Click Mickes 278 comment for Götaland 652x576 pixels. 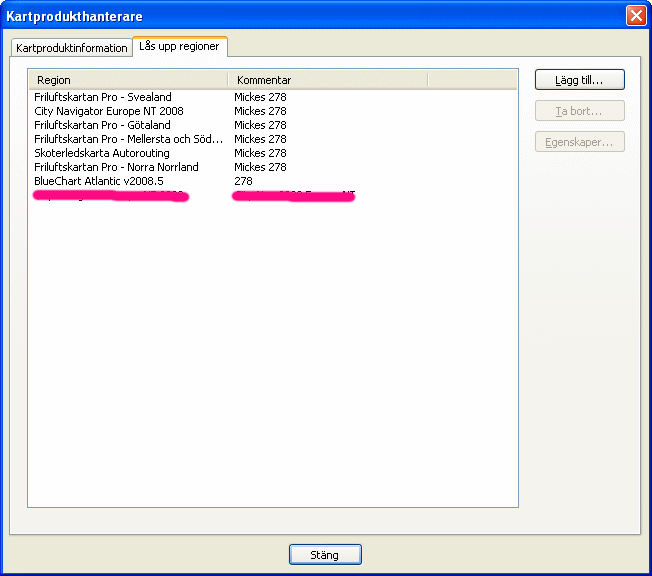(x=260, y=125)
